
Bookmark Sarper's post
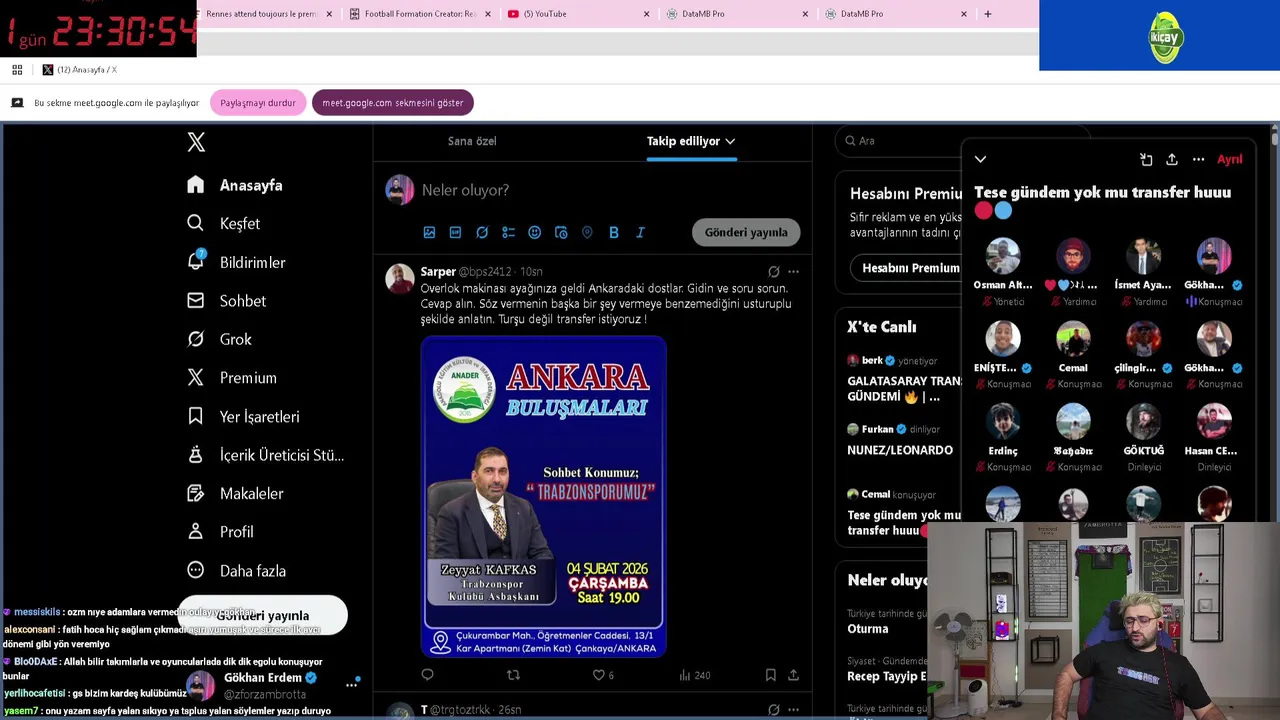coord(770,675)
